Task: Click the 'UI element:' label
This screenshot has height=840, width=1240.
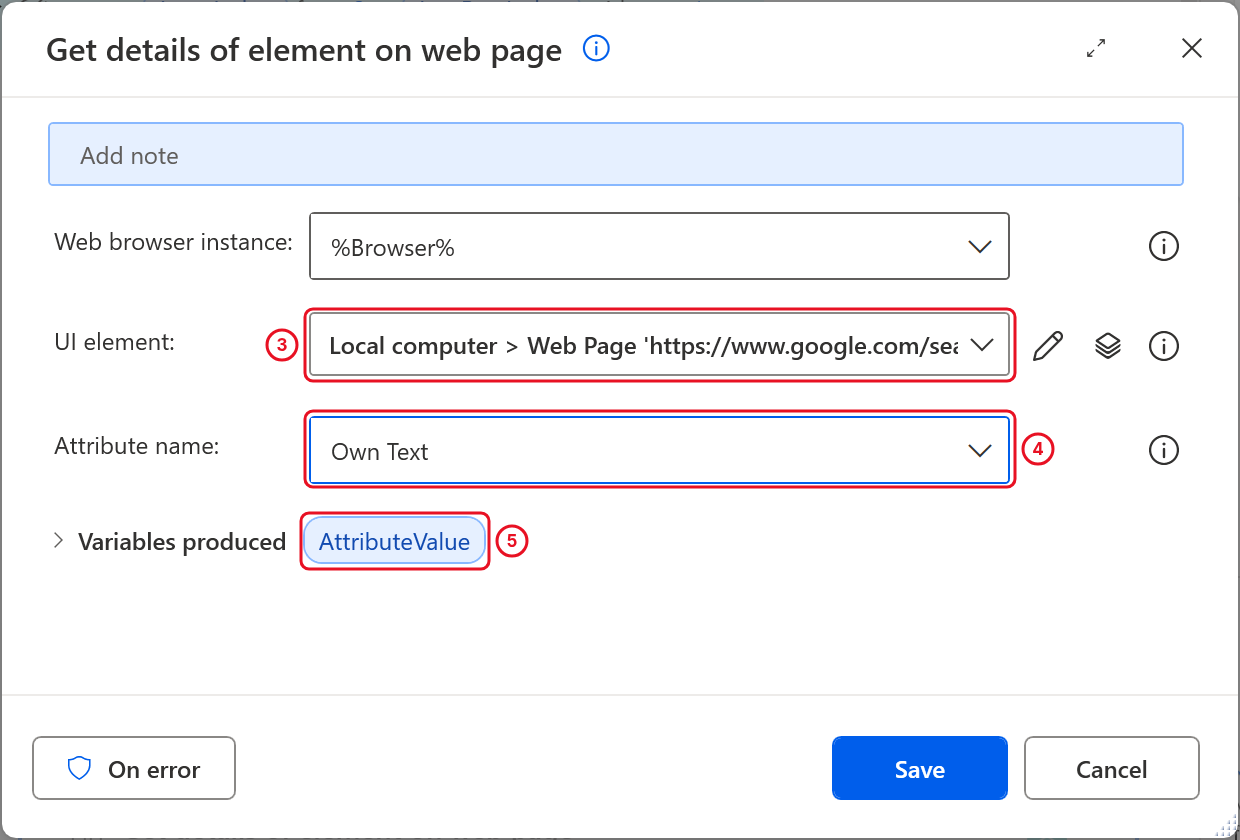Action: 114,342
